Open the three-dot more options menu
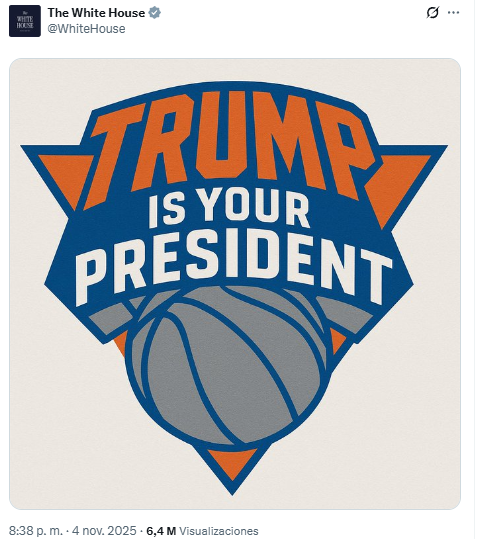 pyautogui.click(x=453, y=12)
